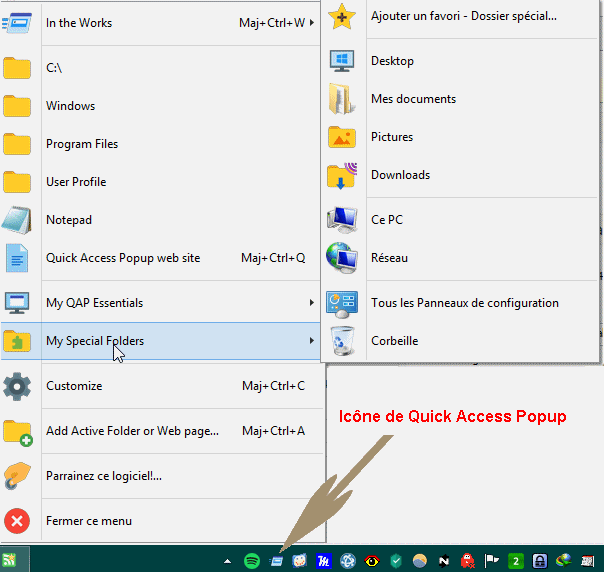Click the Quick Access Popup tray icon
604x572 pixels.
276,561
